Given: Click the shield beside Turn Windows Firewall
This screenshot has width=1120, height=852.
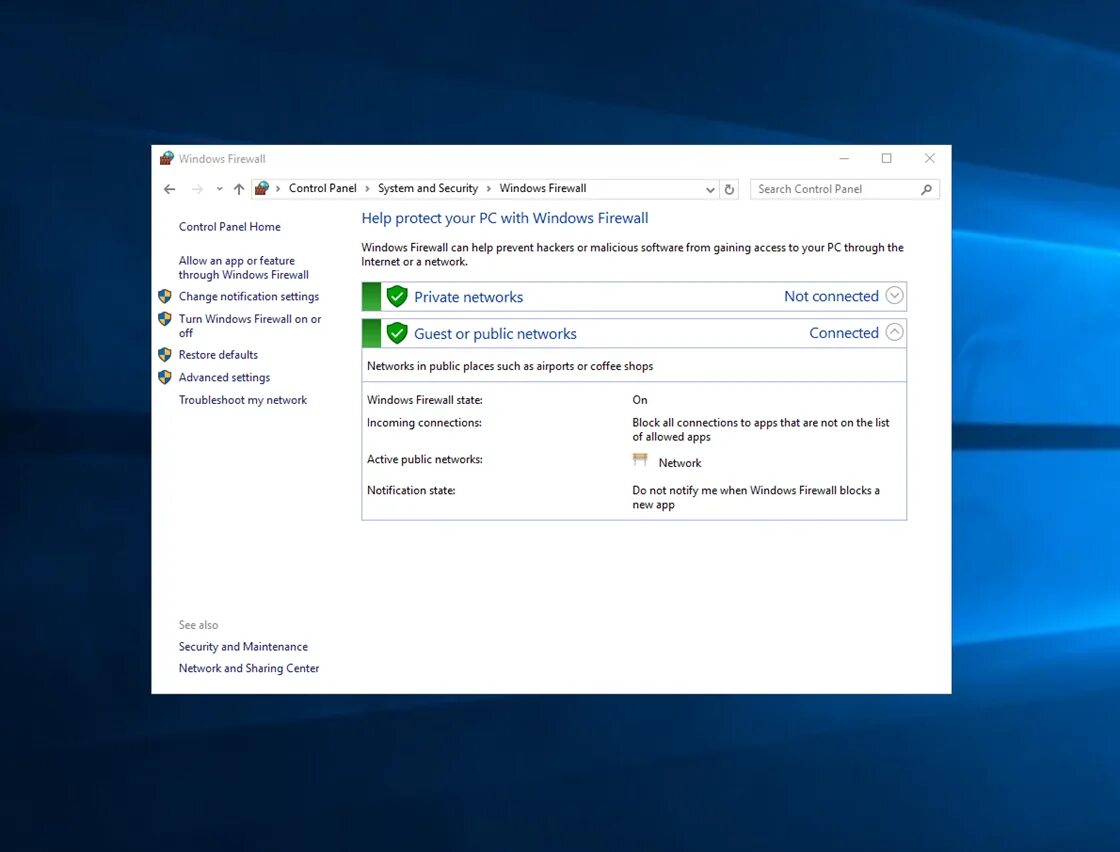Looking at the screenshot, I should [x=165, y=319].
